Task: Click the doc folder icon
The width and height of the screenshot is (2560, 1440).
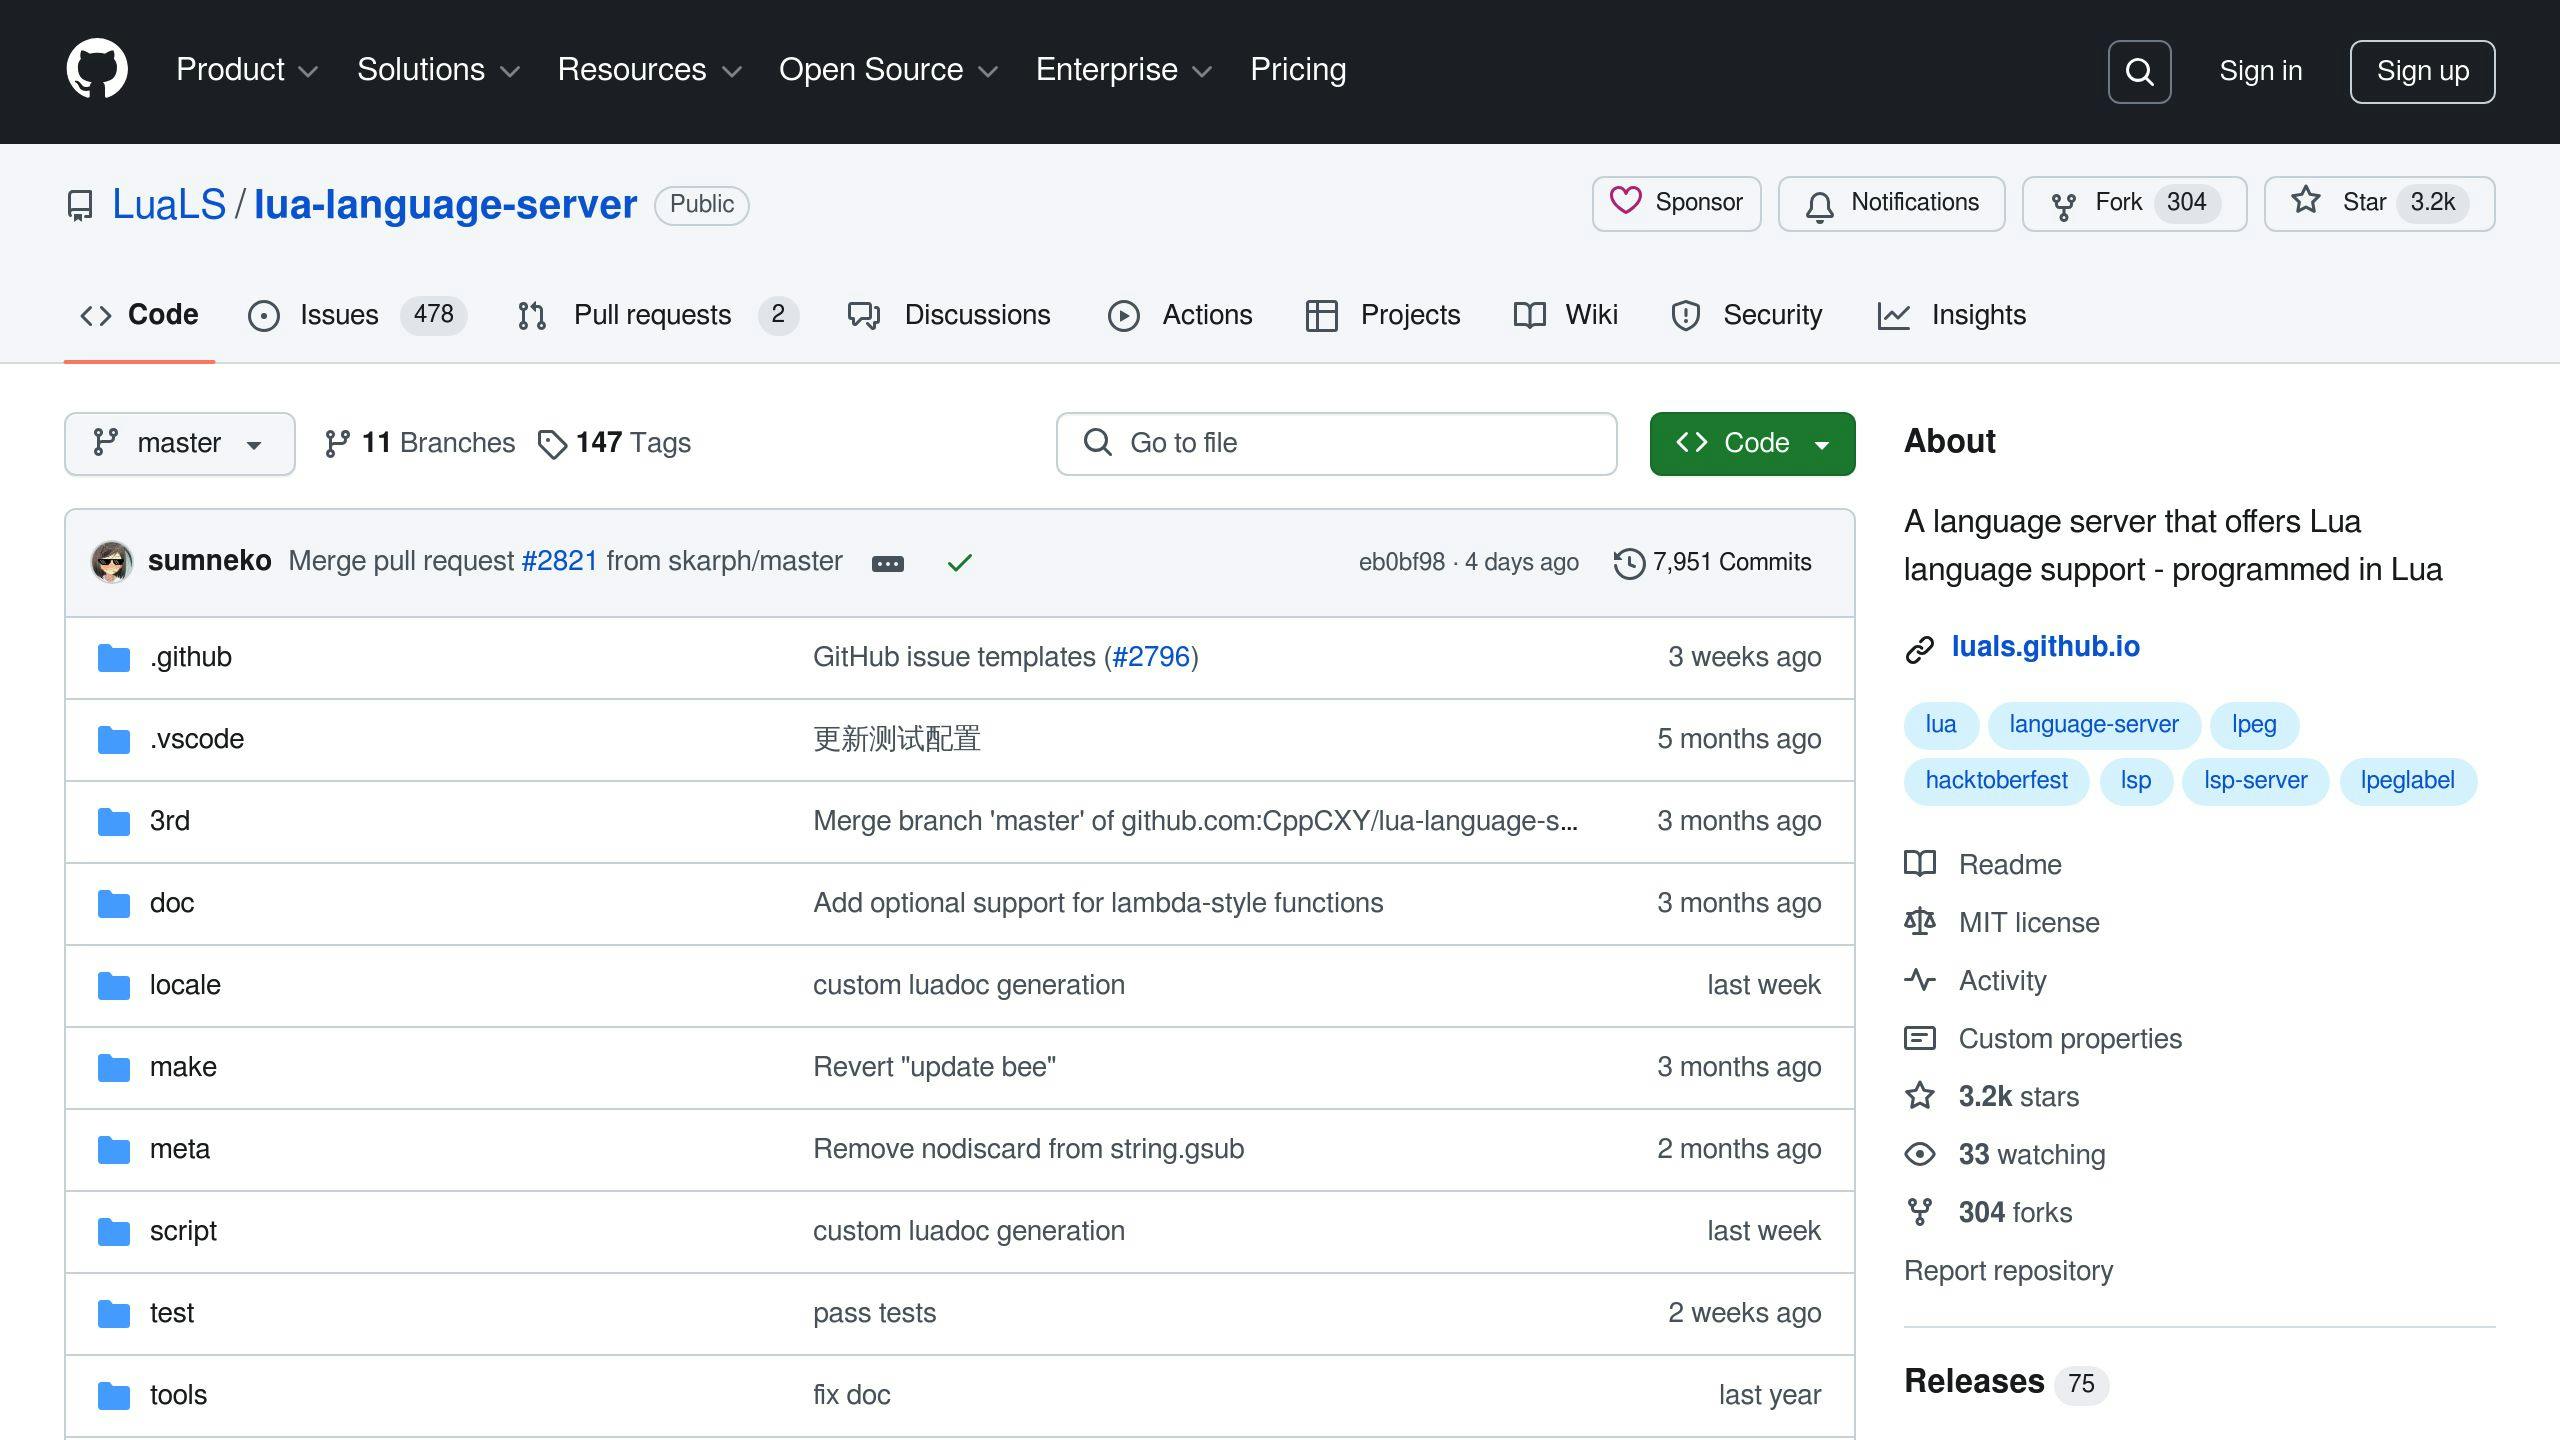Action: (114, 904)
